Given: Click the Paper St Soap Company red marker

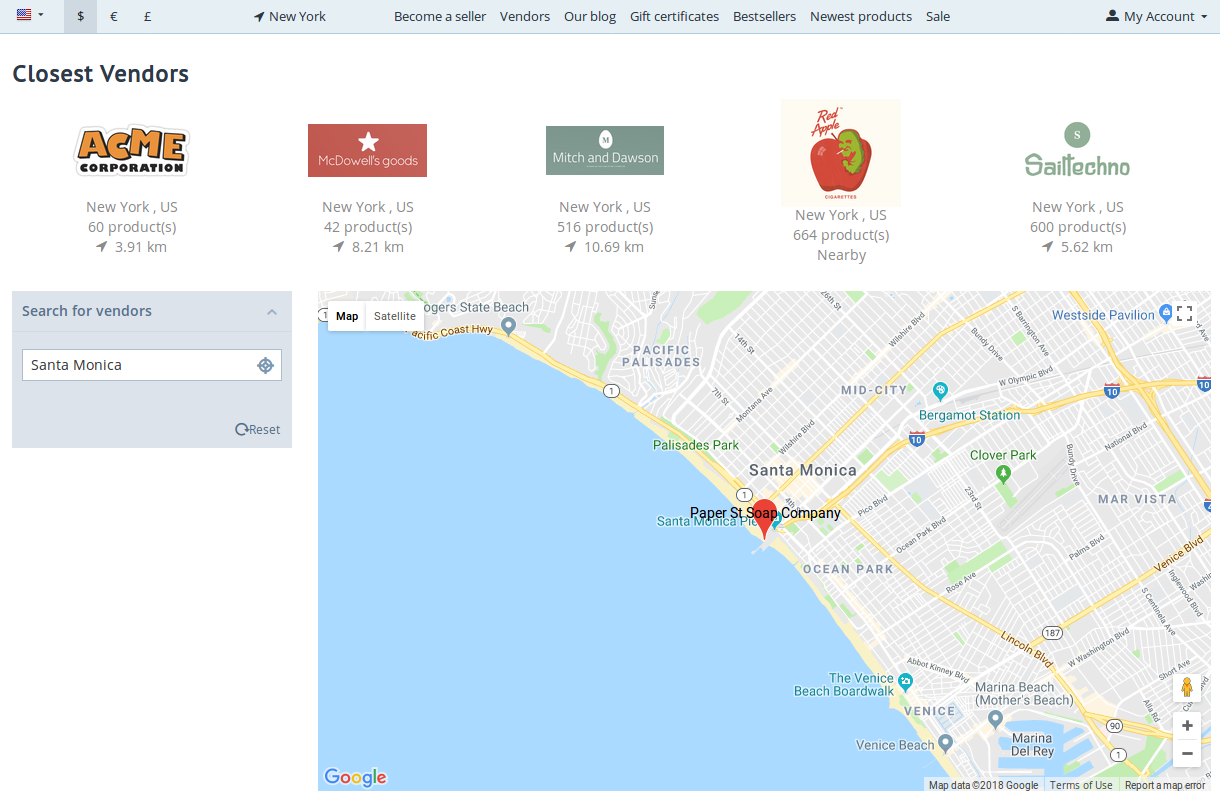Looking at the screenshot, I should [x=764, y=519].
